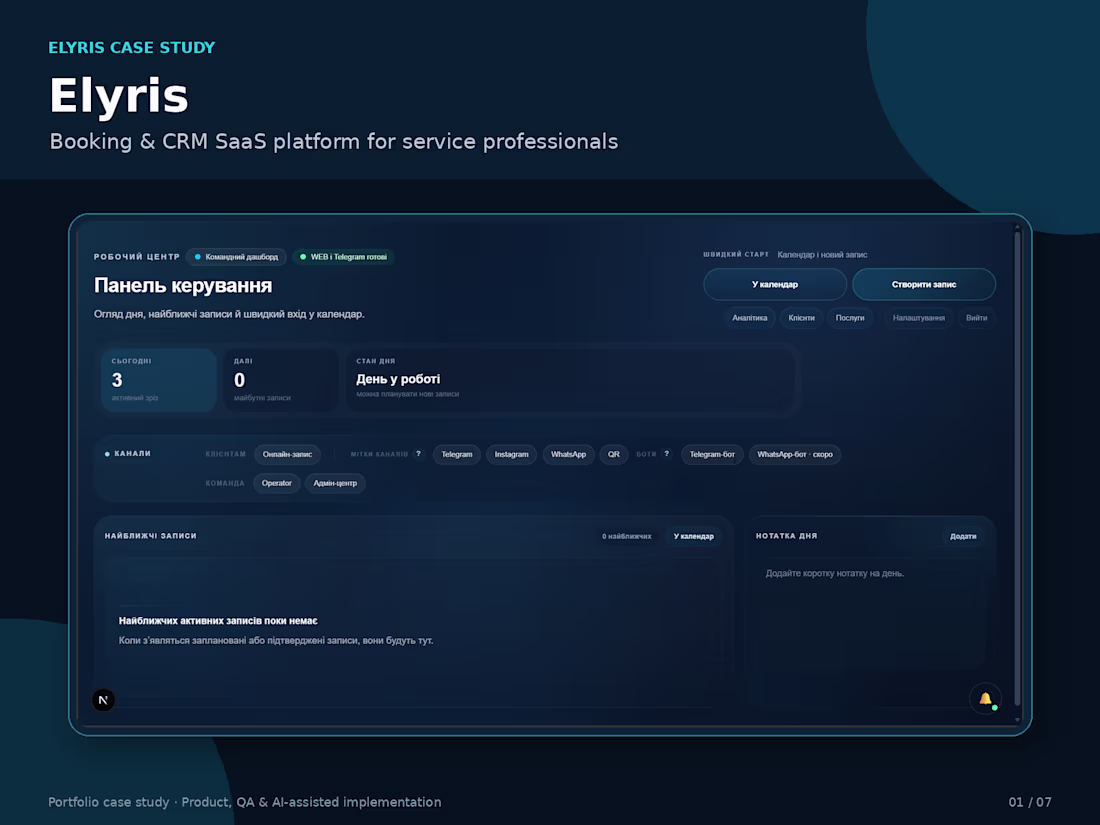Viewport: 1100px width, 825px height.
Task: Select the Онлайн-запис chip
Action: (x=287, y=455)
